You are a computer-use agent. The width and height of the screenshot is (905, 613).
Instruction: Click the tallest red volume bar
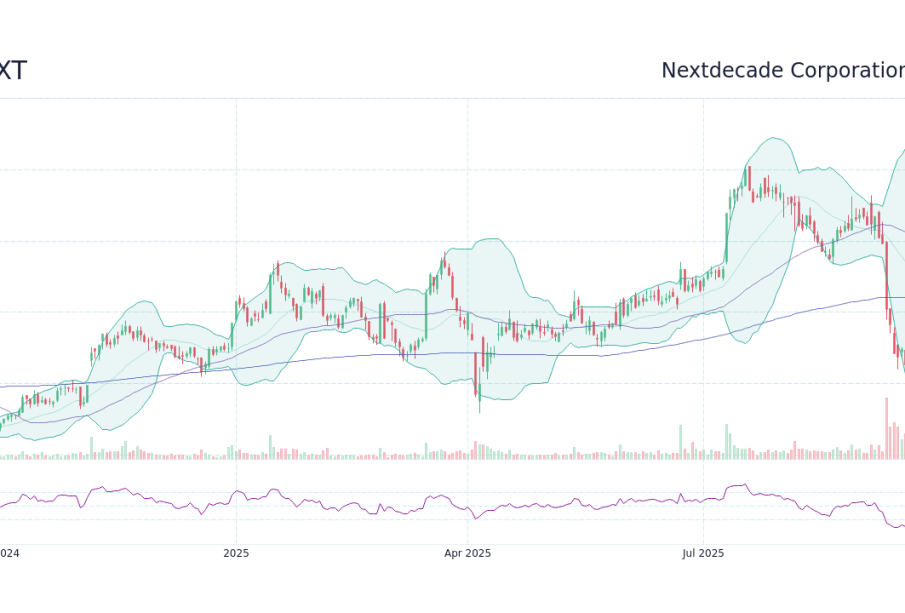(887, 428)
